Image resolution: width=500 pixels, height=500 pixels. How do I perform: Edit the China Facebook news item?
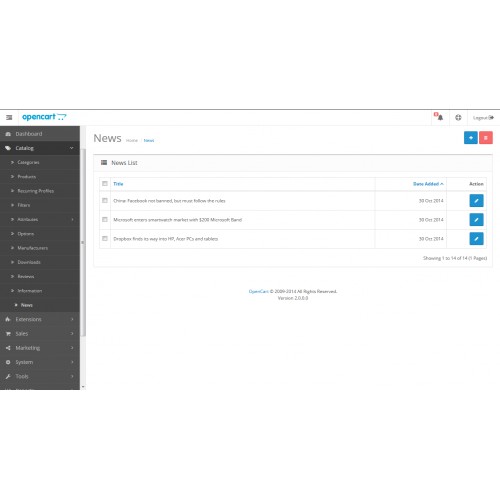click(476, 201)
